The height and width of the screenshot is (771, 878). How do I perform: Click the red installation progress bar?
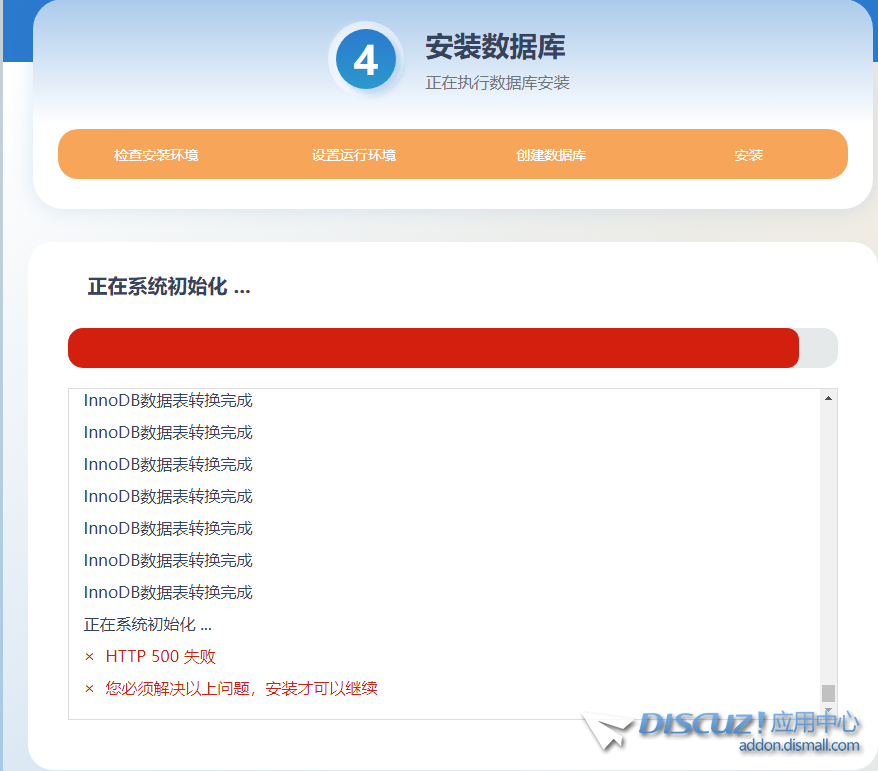[433, 348]
